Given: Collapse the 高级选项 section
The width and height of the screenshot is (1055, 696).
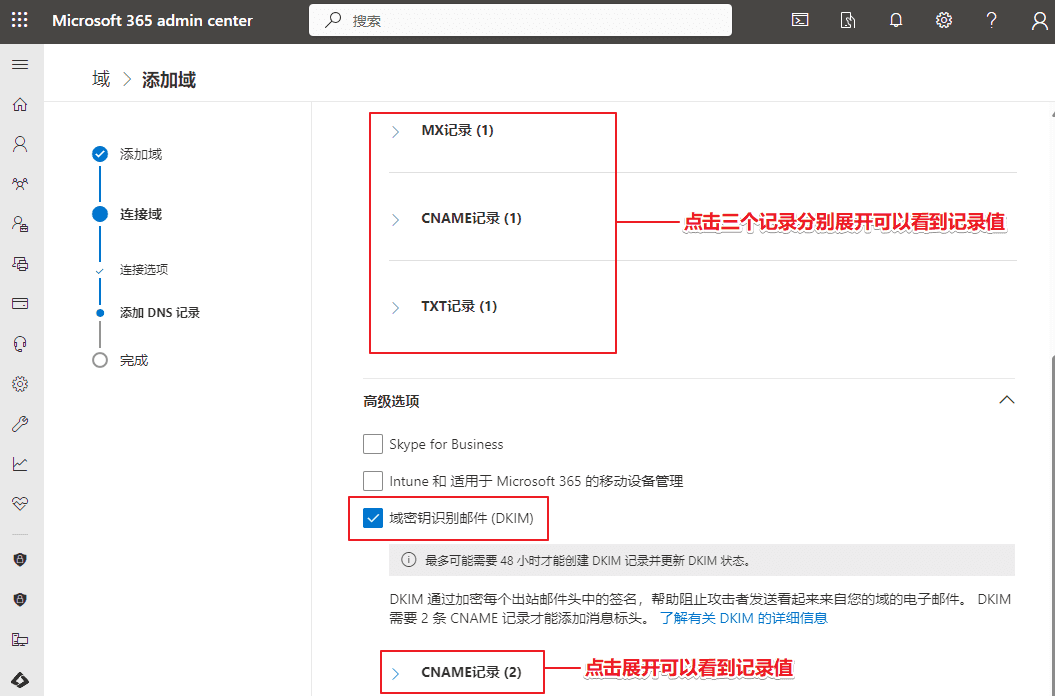Looking at the screenshot, I should pyautogui.click(x=1007, y=401).
